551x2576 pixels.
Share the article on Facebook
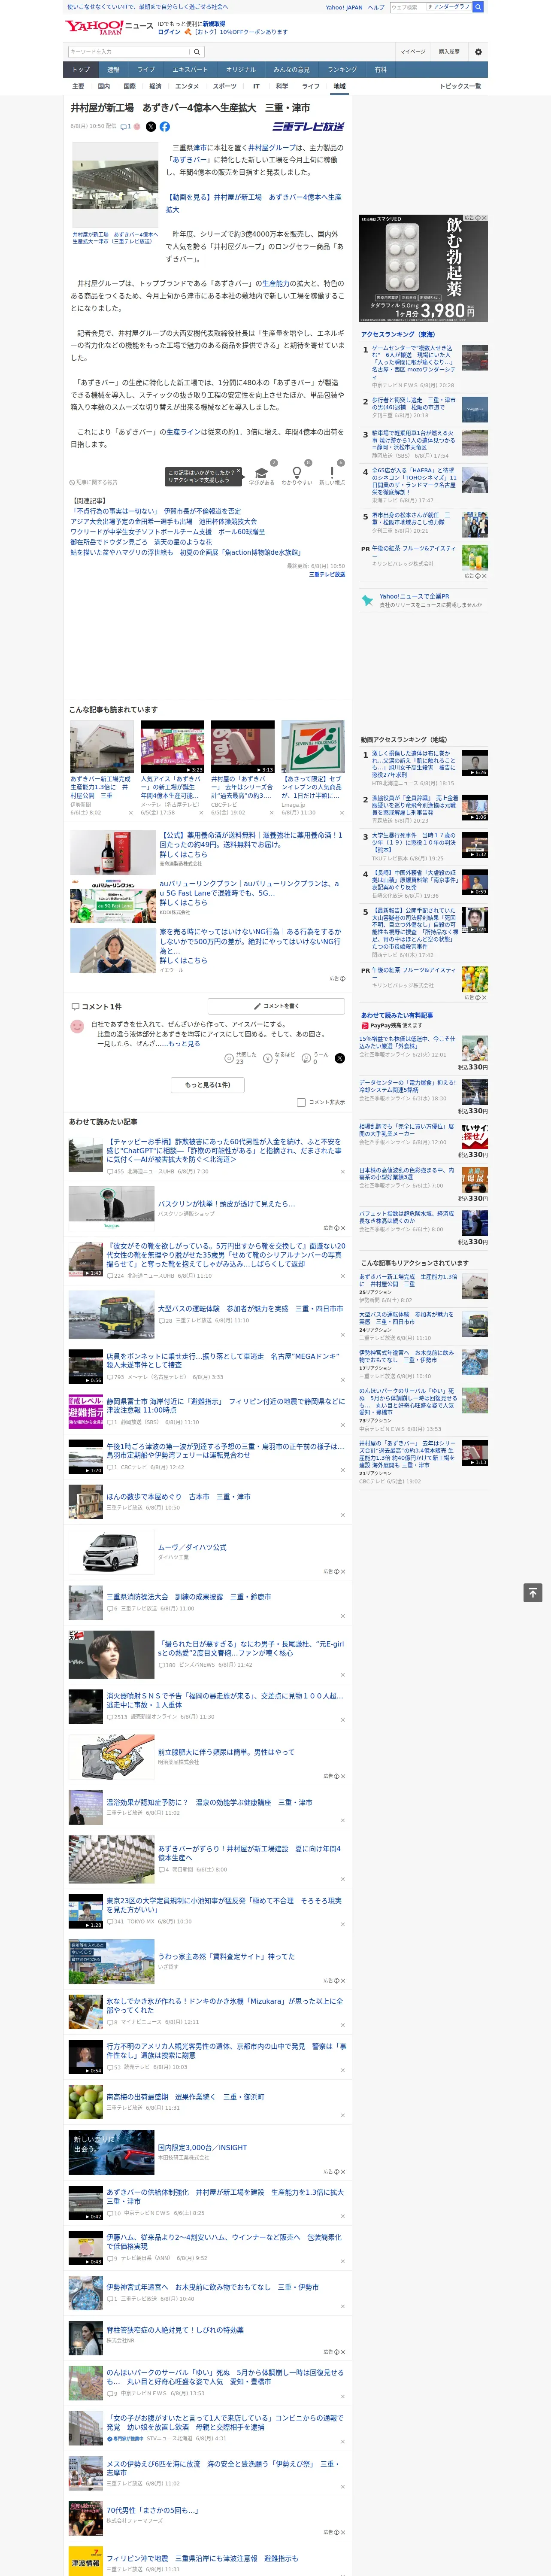coord(165,127)
